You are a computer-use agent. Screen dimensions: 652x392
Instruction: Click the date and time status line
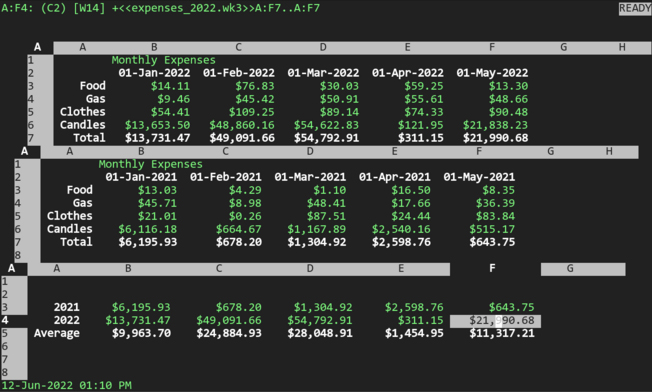pos(67,385)
